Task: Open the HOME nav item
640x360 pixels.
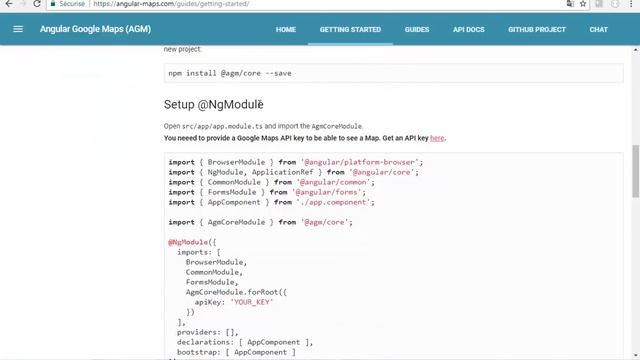Action: point(286,29)
